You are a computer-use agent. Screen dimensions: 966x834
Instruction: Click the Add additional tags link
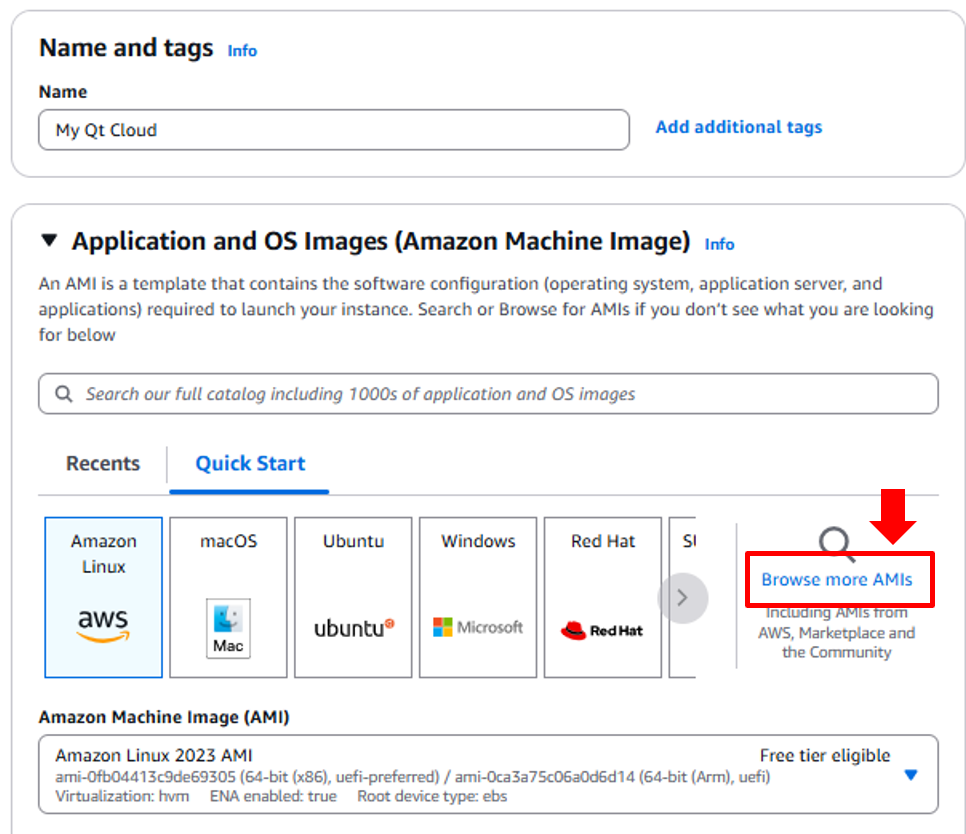(738, 127)
